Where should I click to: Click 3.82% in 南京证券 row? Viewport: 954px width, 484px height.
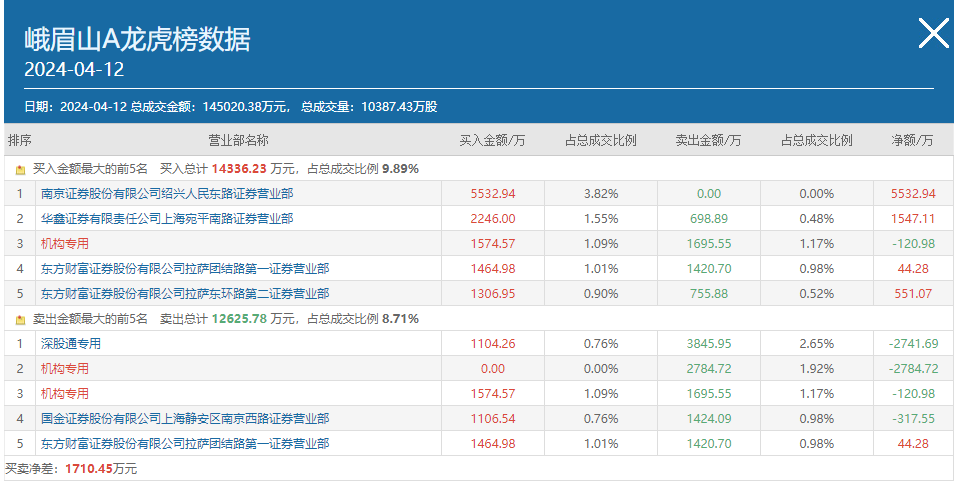[601, 194]
